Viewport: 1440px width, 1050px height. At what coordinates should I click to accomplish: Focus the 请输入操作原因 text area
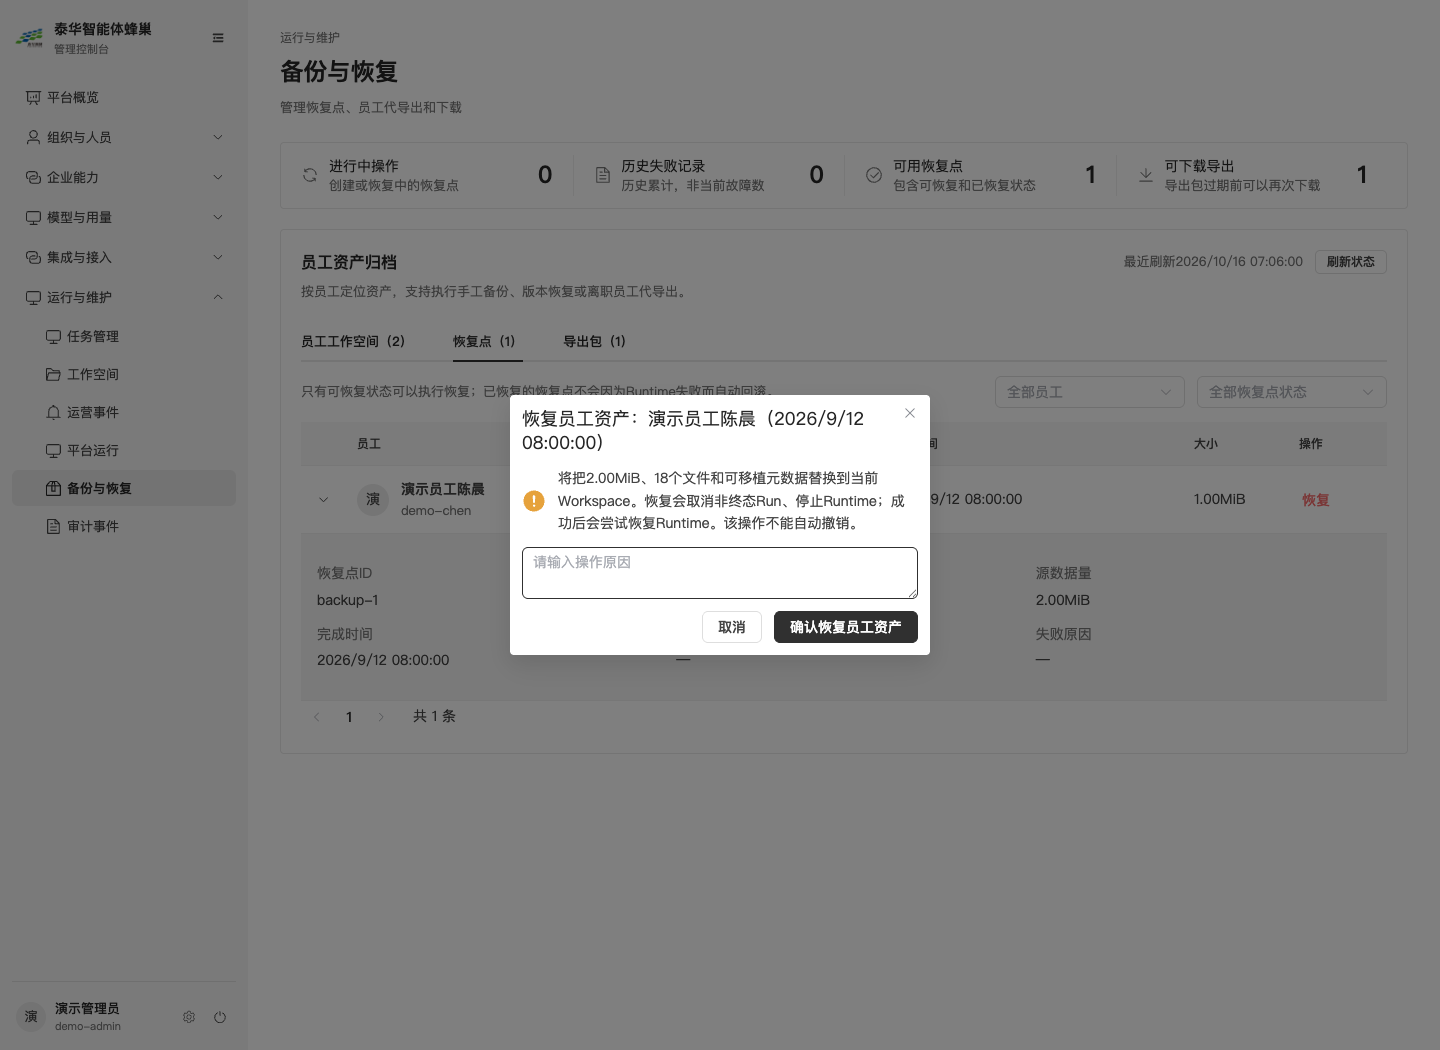click(720, 573)
